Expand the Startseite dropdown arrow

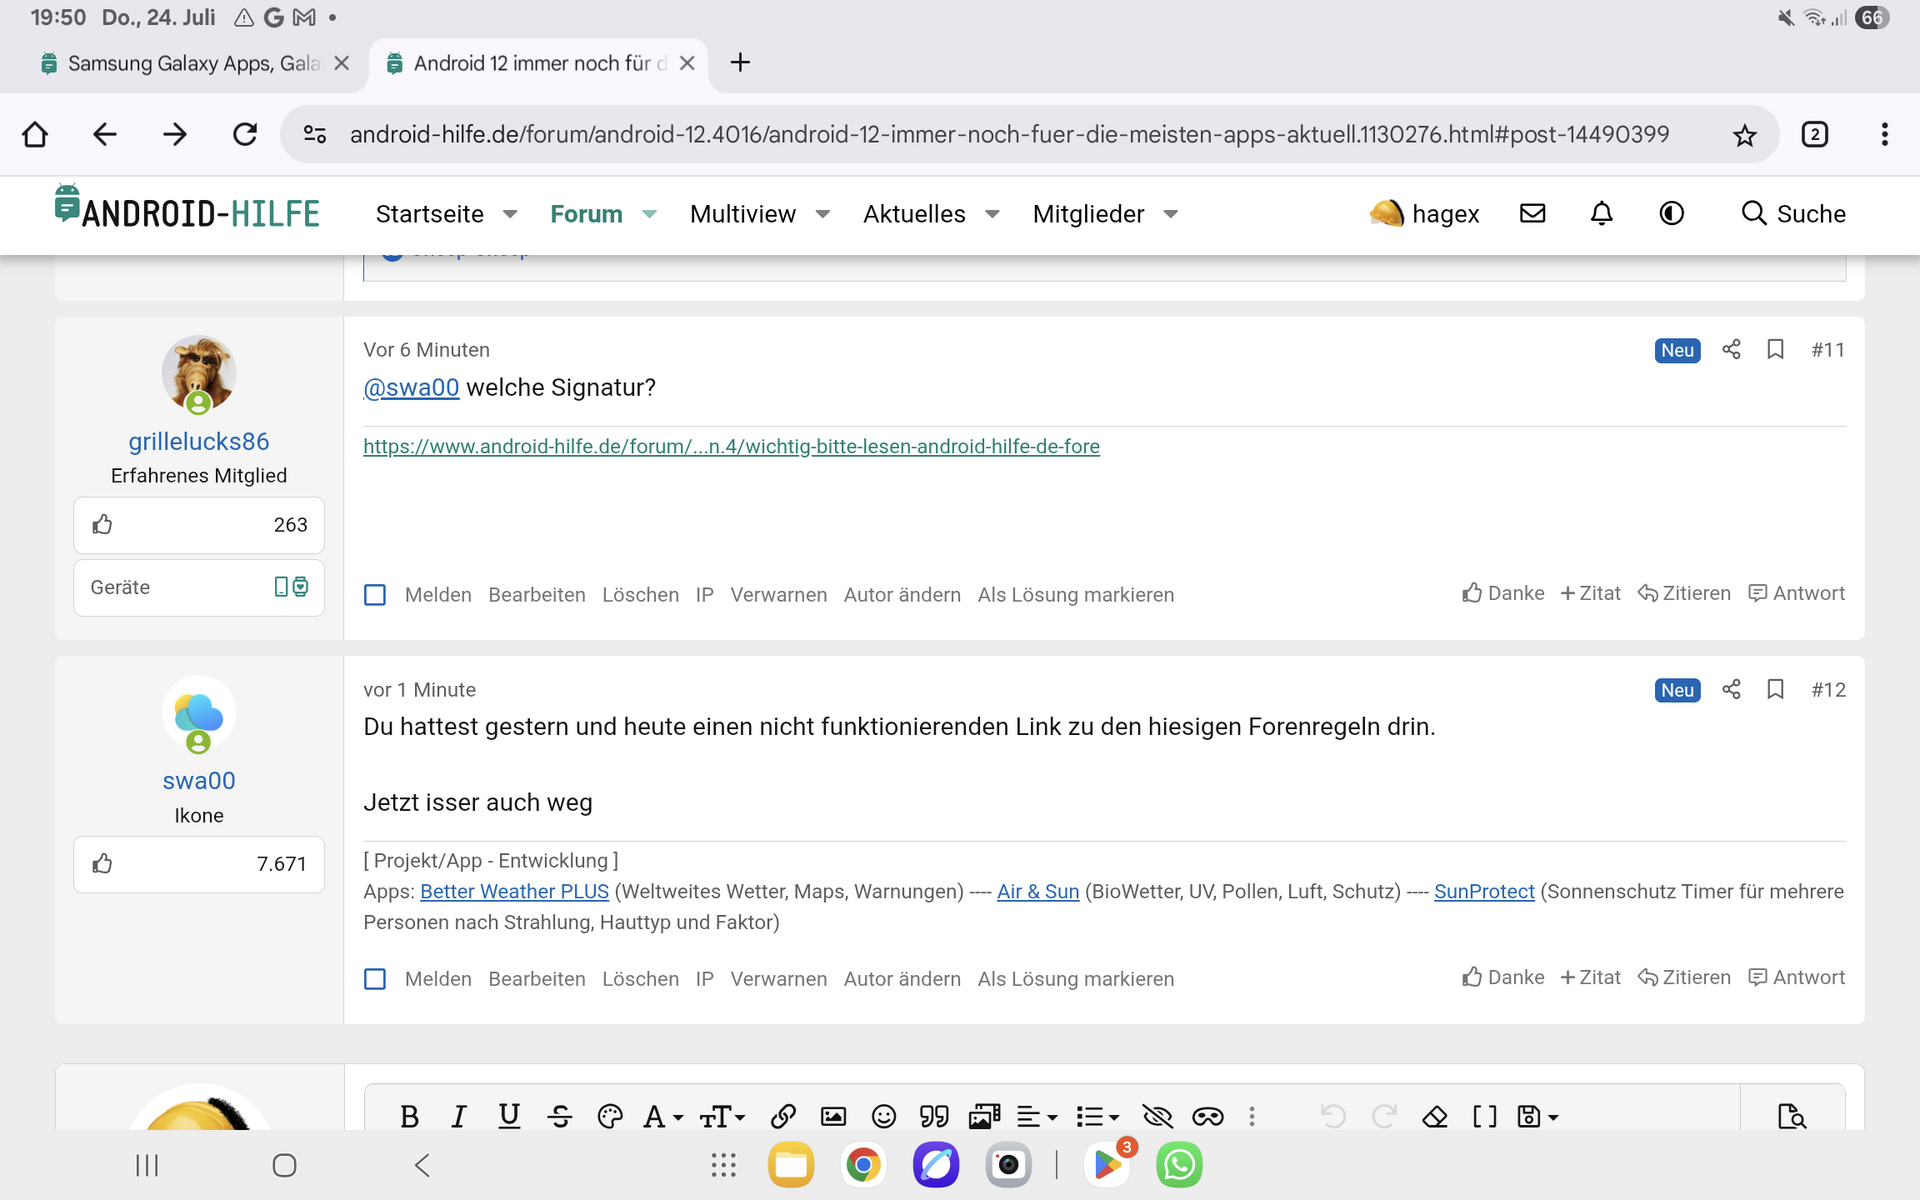(x=510, y=214)
